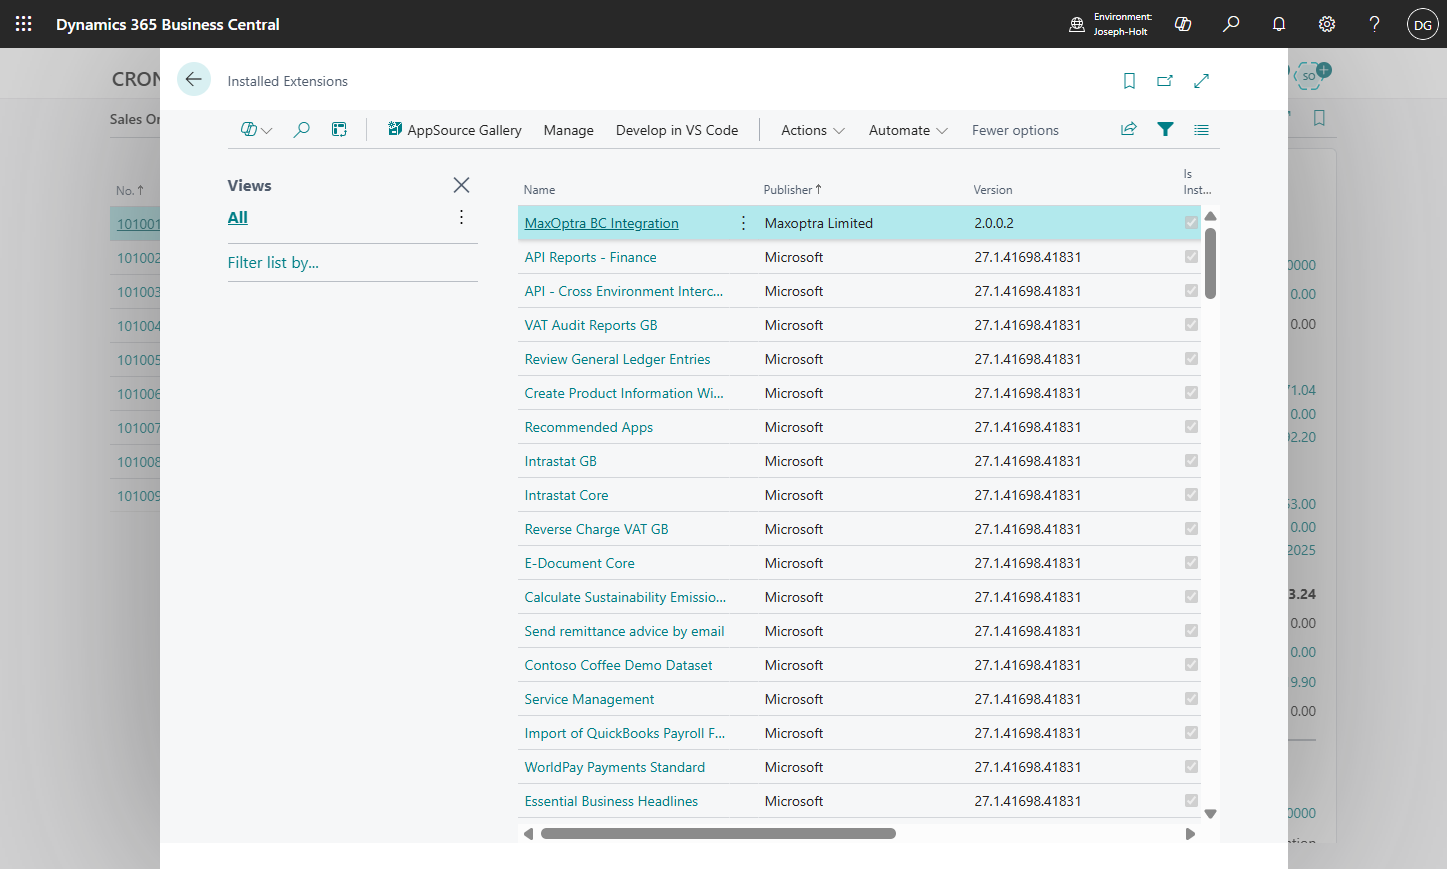This screenshot has width=1447, height=869.
Task: Open the Manage menu
Action: (569, 130)
